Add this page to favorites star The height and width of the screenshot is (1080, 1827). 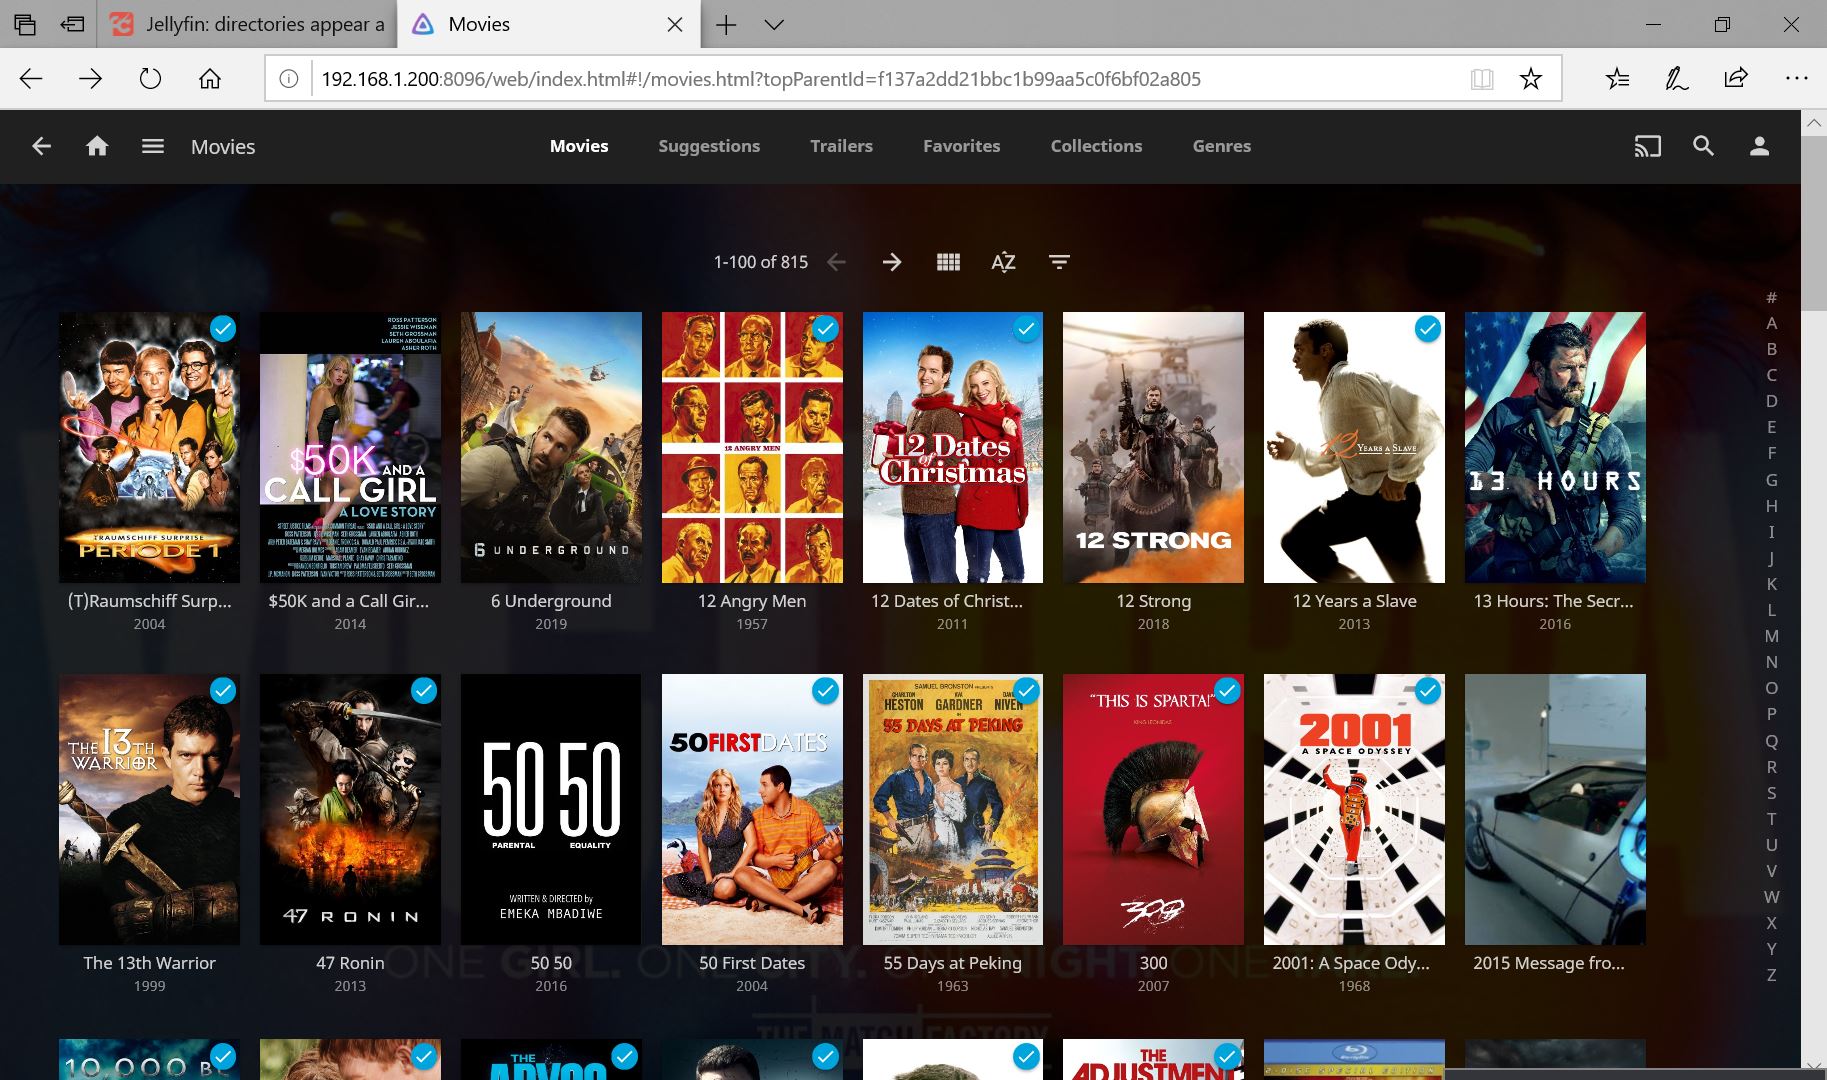pos(1530,79)
